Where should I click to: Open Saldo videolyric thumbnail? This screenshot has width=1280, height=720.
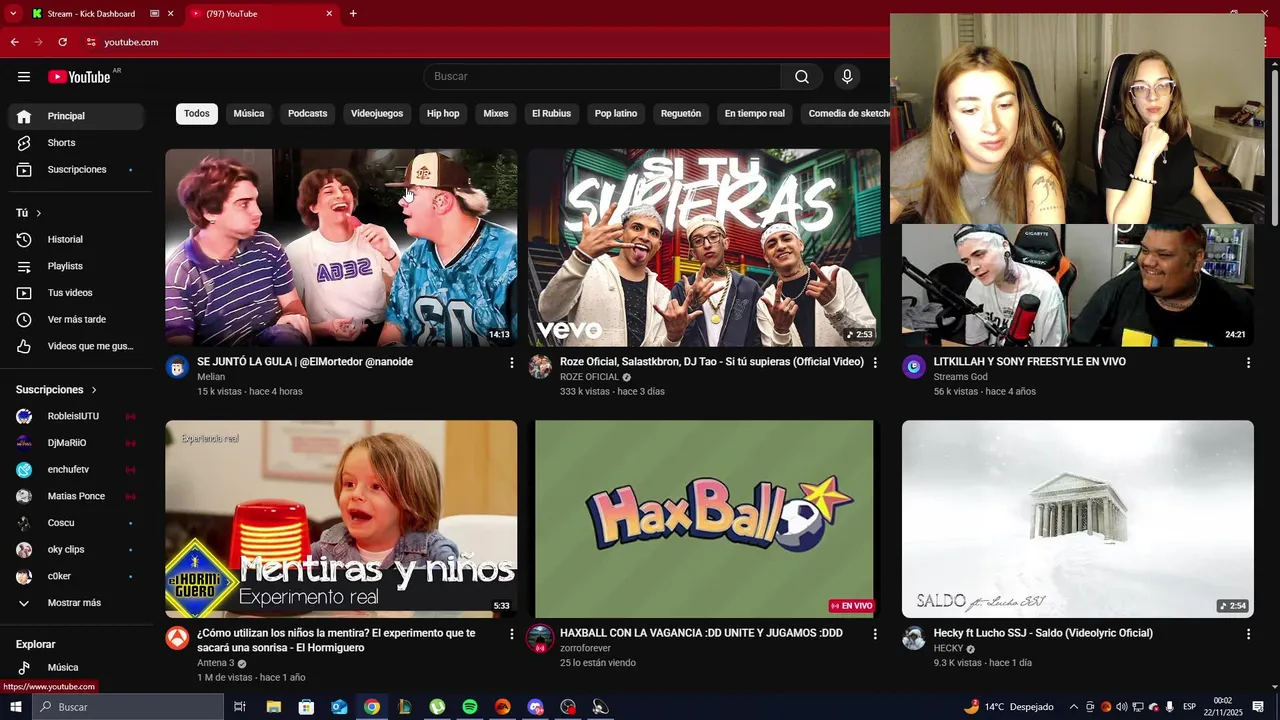tap(1078, 519)
